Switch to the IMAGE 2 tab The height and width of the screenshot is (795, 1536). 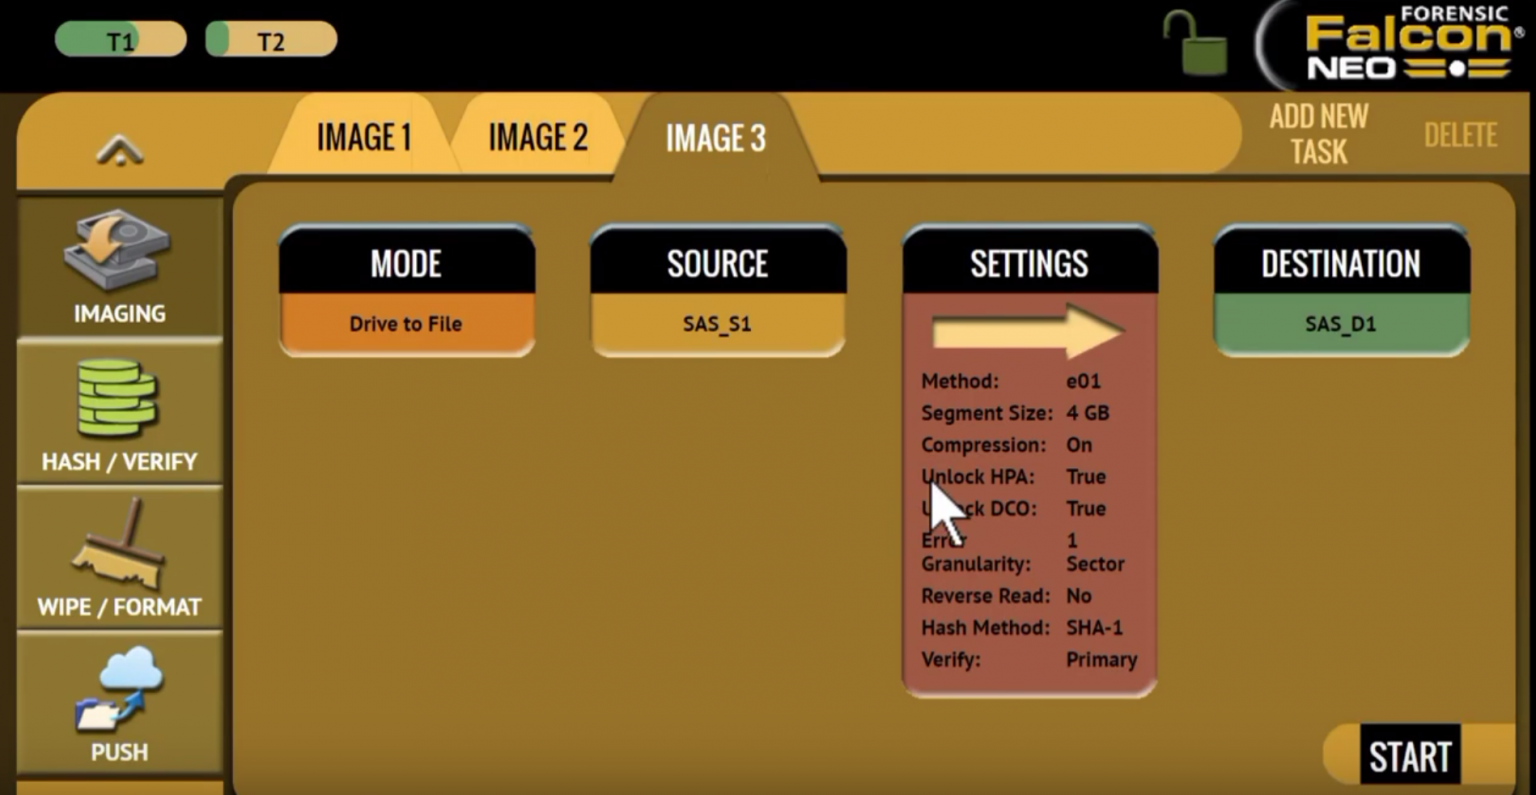(x=537, y=137)
